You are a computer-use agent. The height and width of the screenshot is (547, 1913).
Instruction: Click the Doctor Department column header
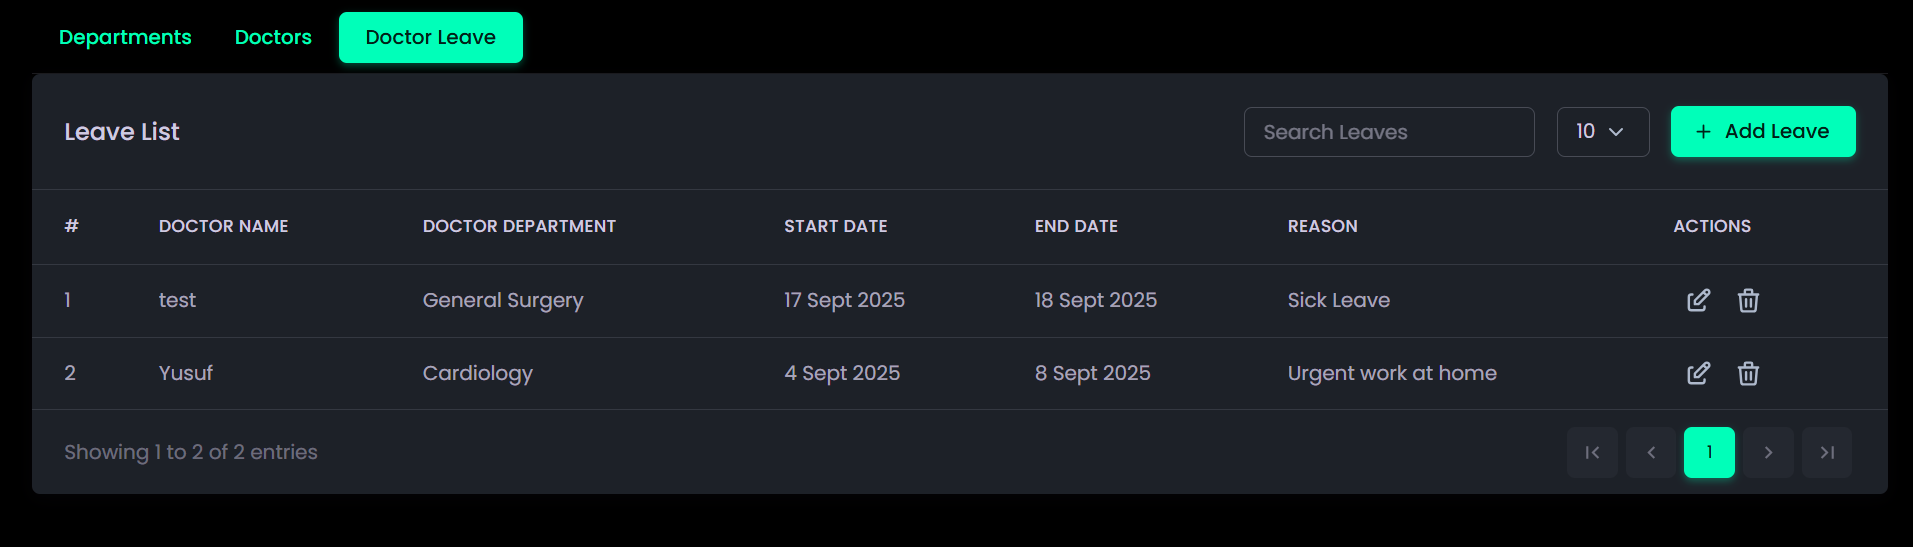(x=519, y=226)
